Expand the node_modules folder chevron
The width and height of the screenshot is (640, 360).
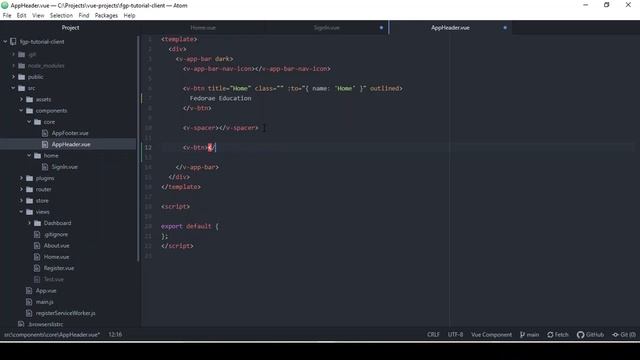pyautogui.click(x=13, y=65)
